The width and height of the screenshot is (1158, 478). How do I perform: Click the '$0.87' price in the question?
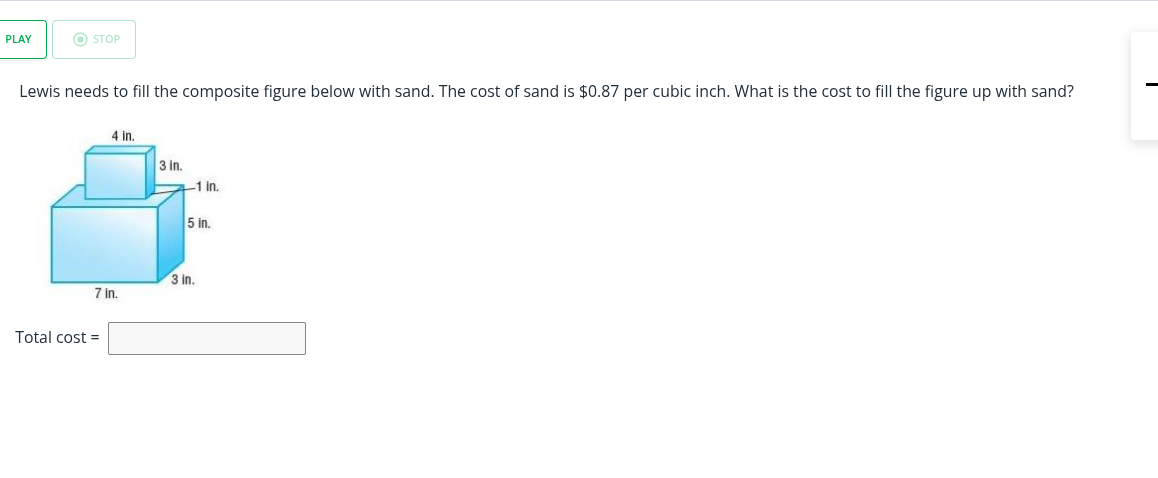tap(600, 91)
